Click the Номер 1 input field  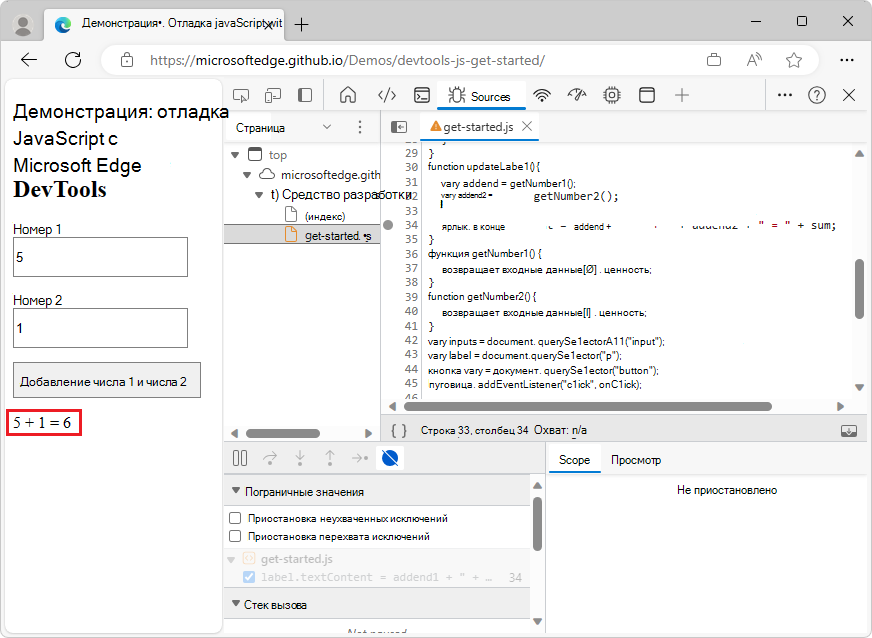[100, 257]
